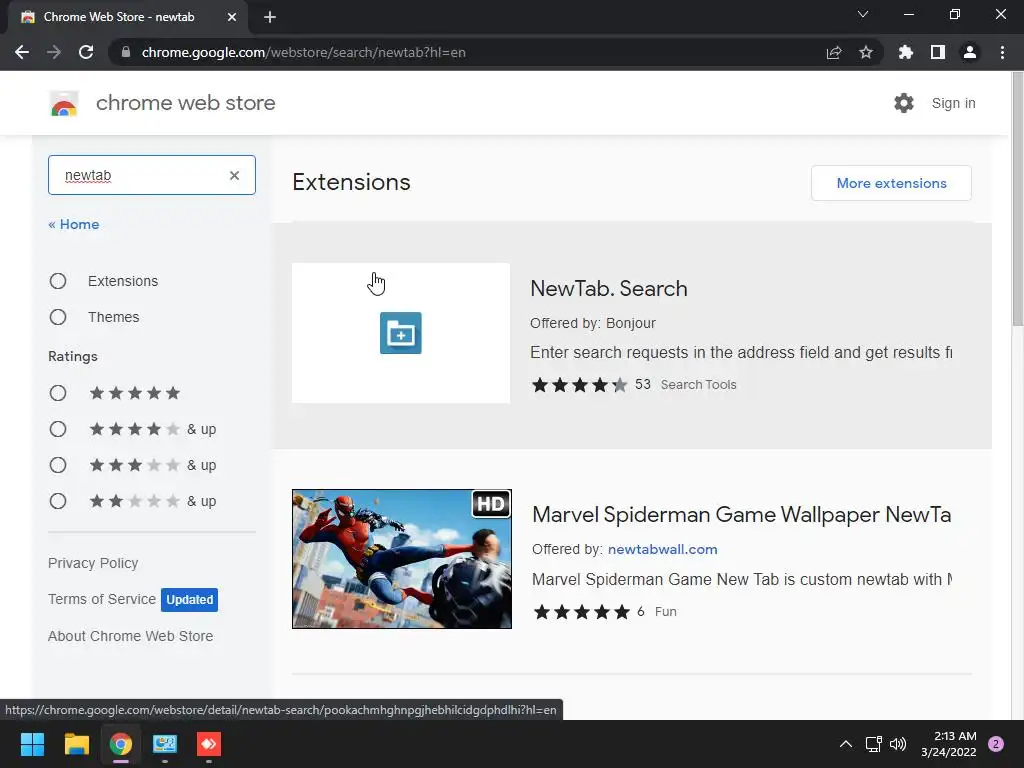Click More extensions button
This screenshot has width=1024, height=768.
coord(891,183)
